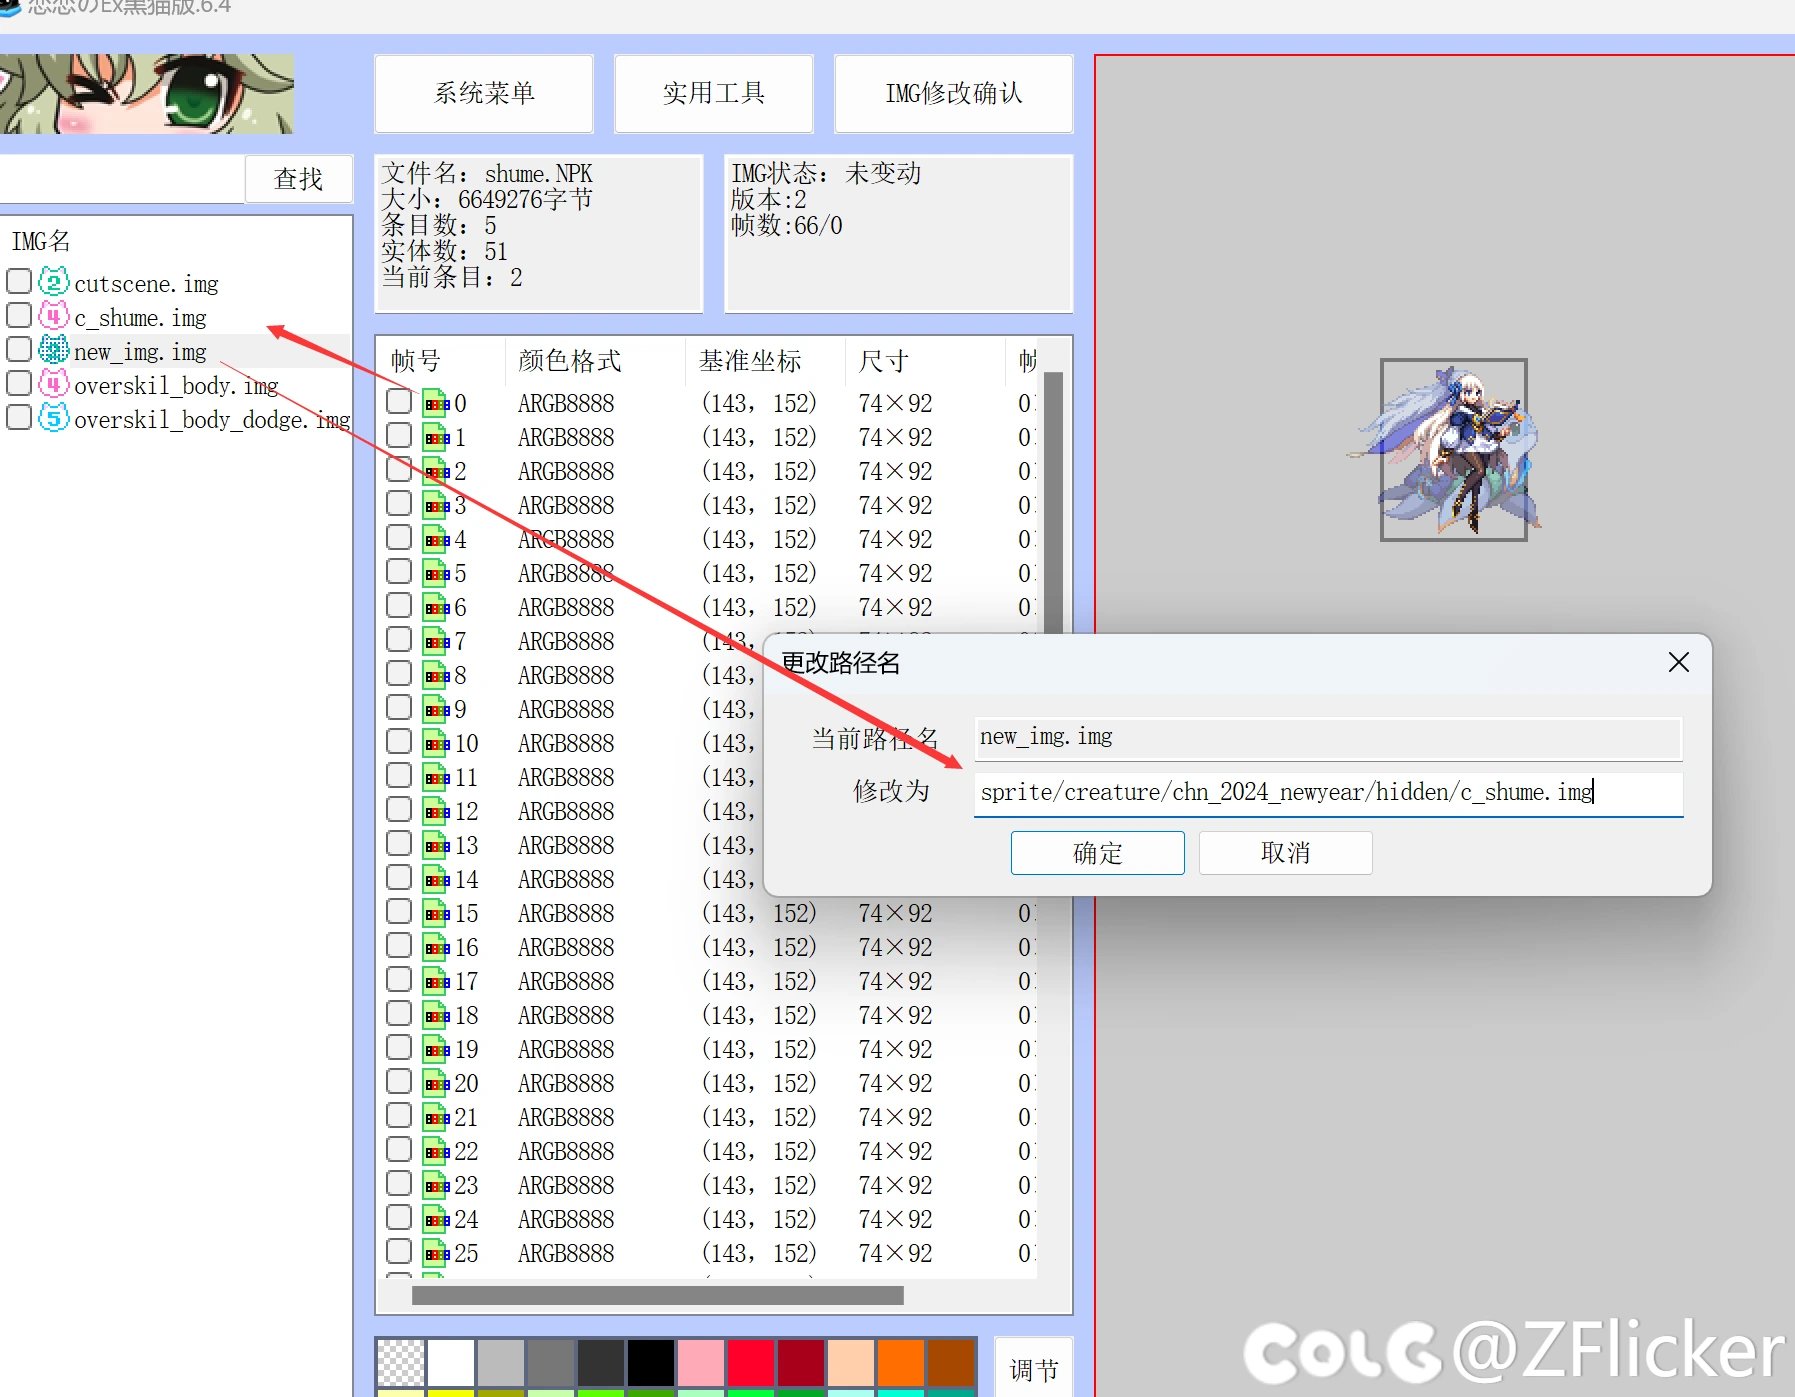
Task: Click the frame list horizontal scrollbar
Action: 658,1296
